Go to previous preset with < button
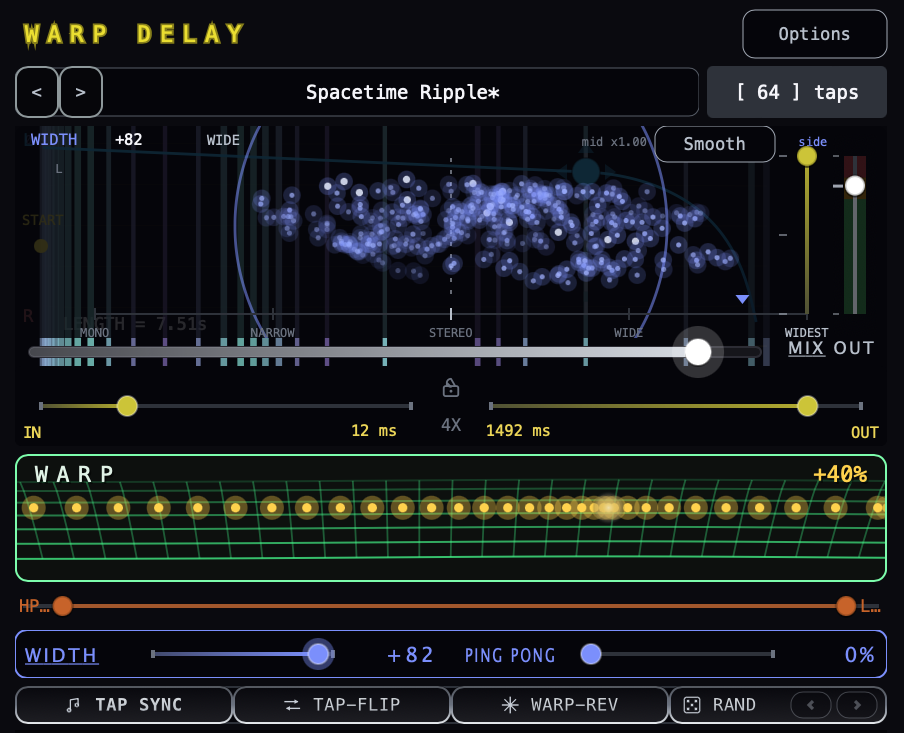 pos(37,92)
